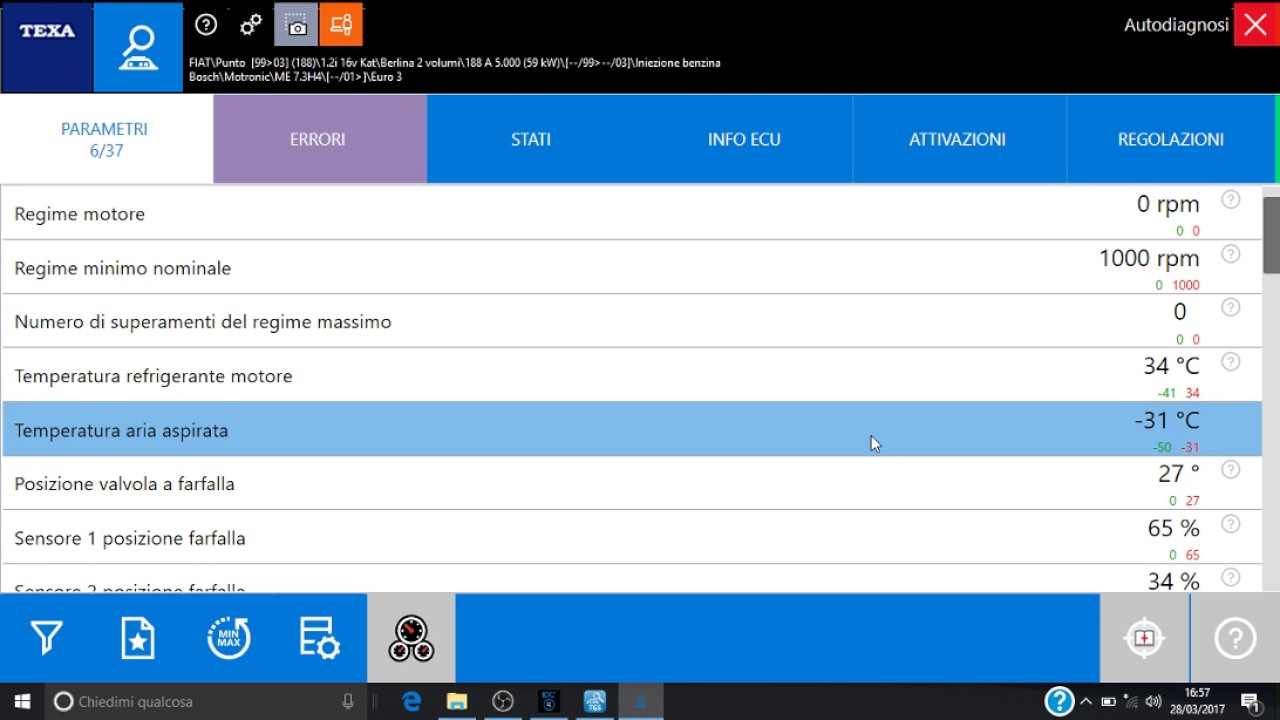Open the bottom-bar help question mark

(1235, 638)
